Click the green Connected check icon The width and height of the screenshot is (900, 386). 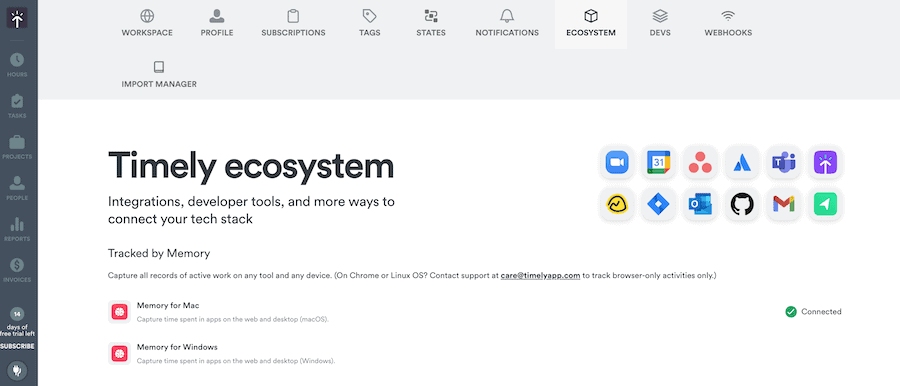[791, 312]
